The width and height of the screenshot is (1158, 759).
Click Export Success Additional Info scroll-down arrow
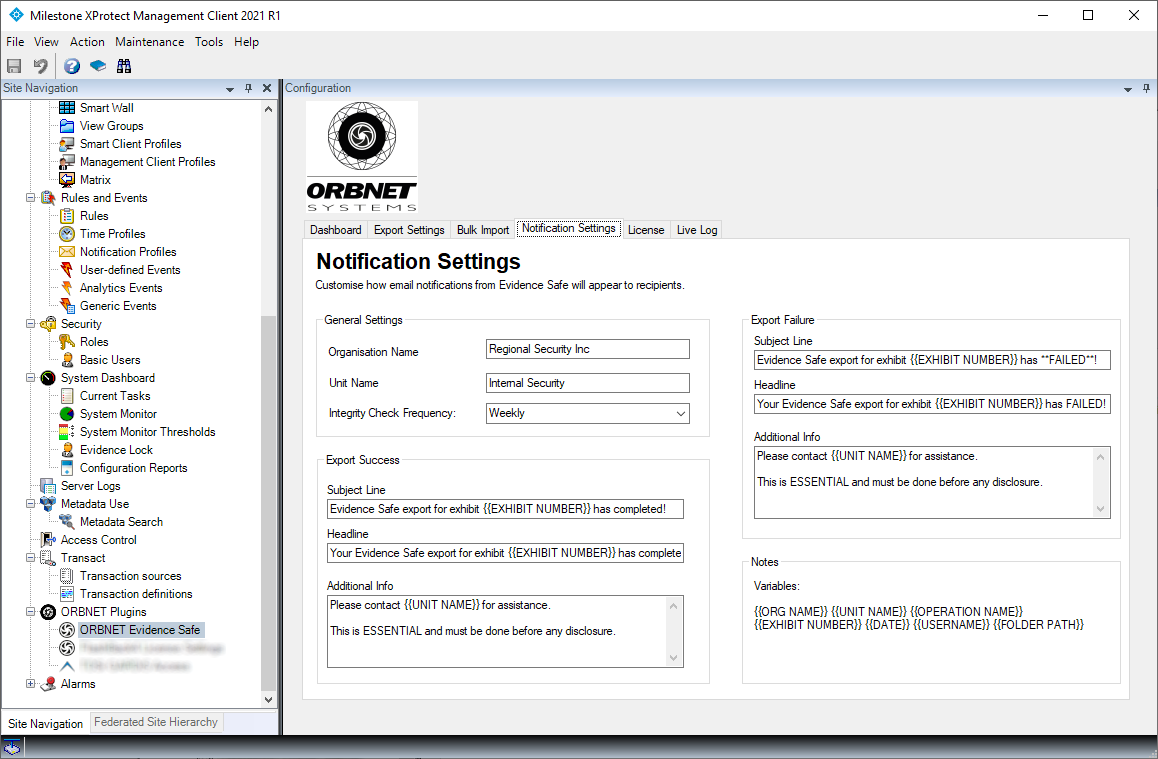[x=674, y=658]
